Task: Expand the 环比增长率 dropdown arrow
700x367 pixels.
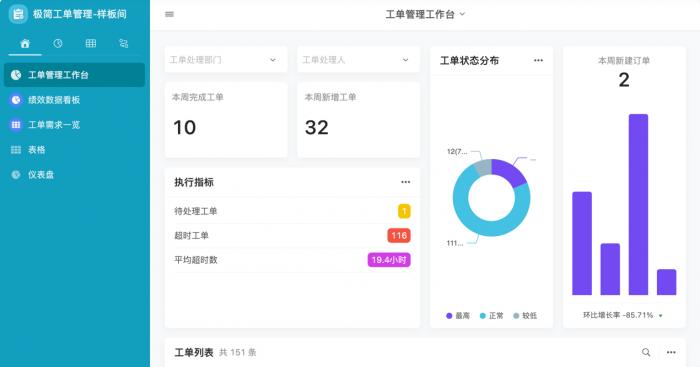Action: click(x=661, y=316)
